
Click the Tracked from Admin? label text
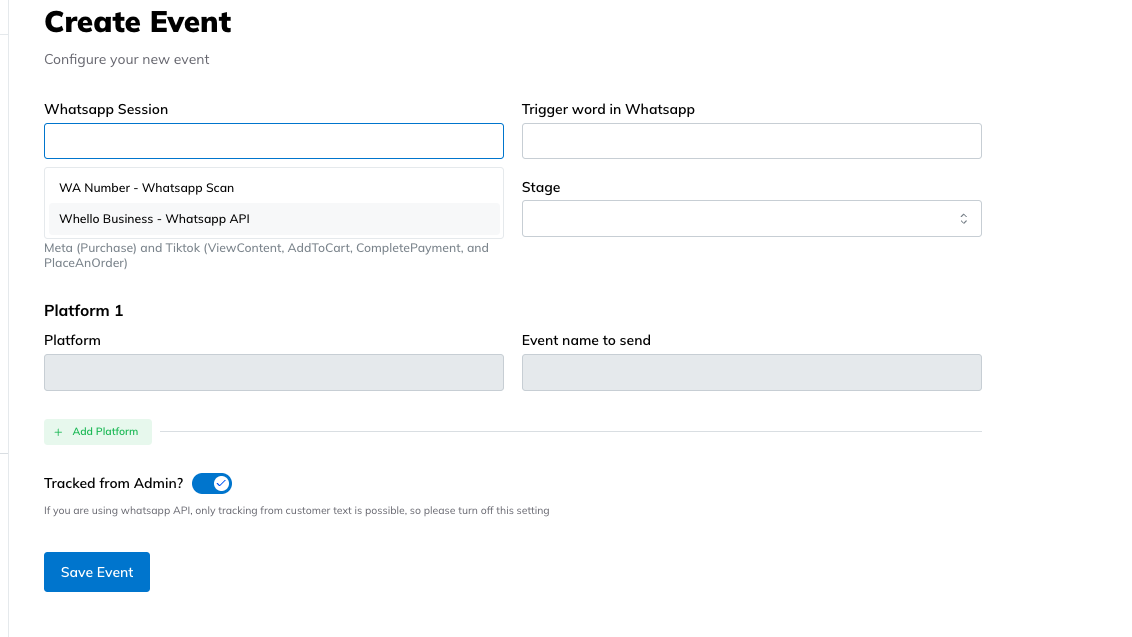click(113, 483)
